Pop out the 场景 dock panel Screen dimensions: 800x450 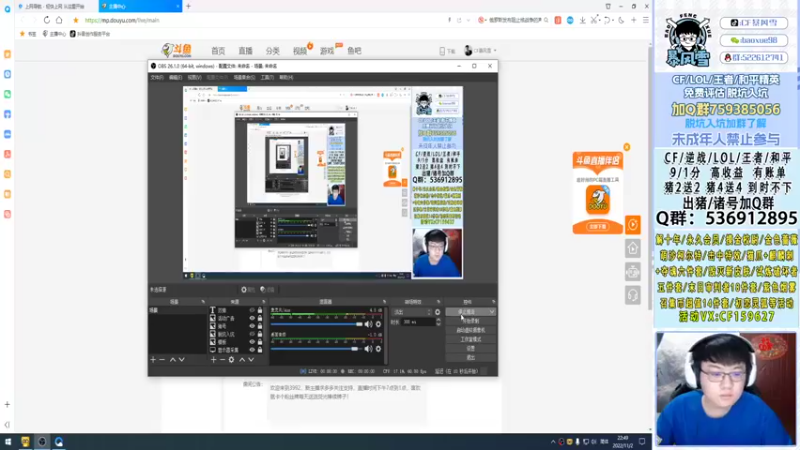(x=203, y=302)
